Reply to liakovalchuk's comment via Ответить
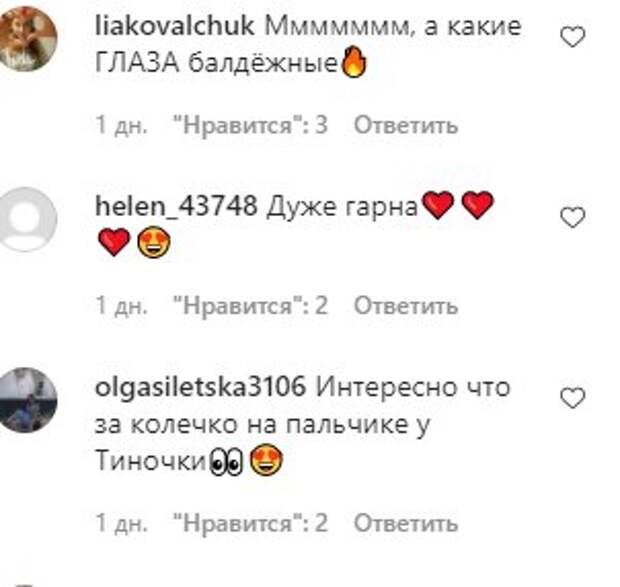Viewport: 620px width, 587px height. click(406, 125)
